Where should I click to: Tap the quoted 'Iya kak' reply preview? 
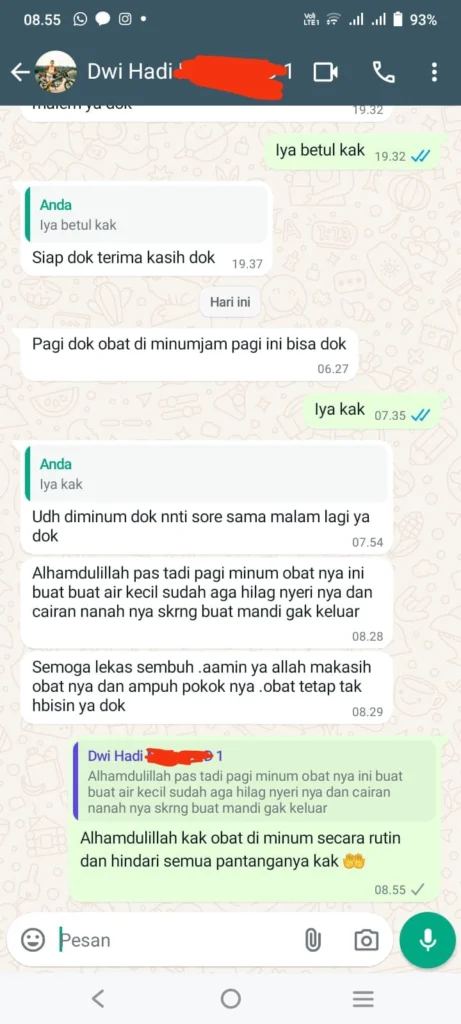[x=206, y=475]
